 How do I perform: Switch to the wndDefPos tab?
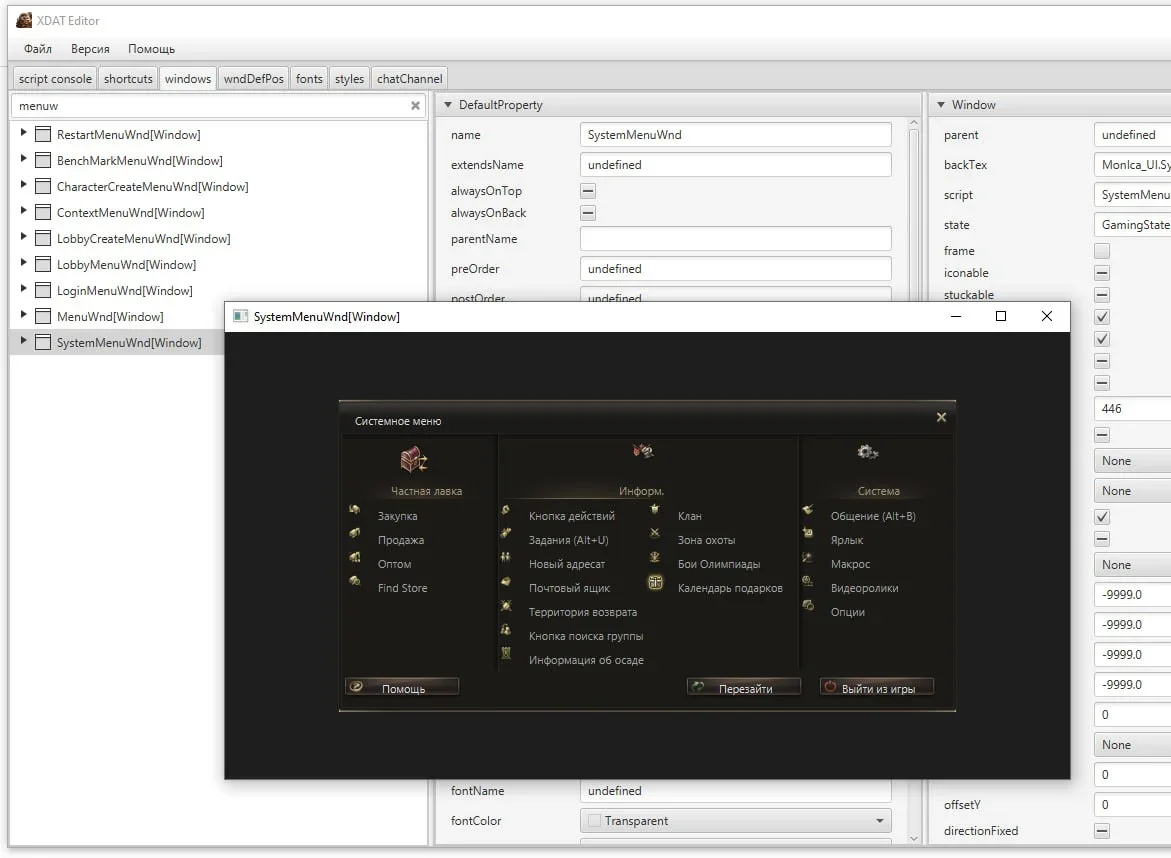253,78
